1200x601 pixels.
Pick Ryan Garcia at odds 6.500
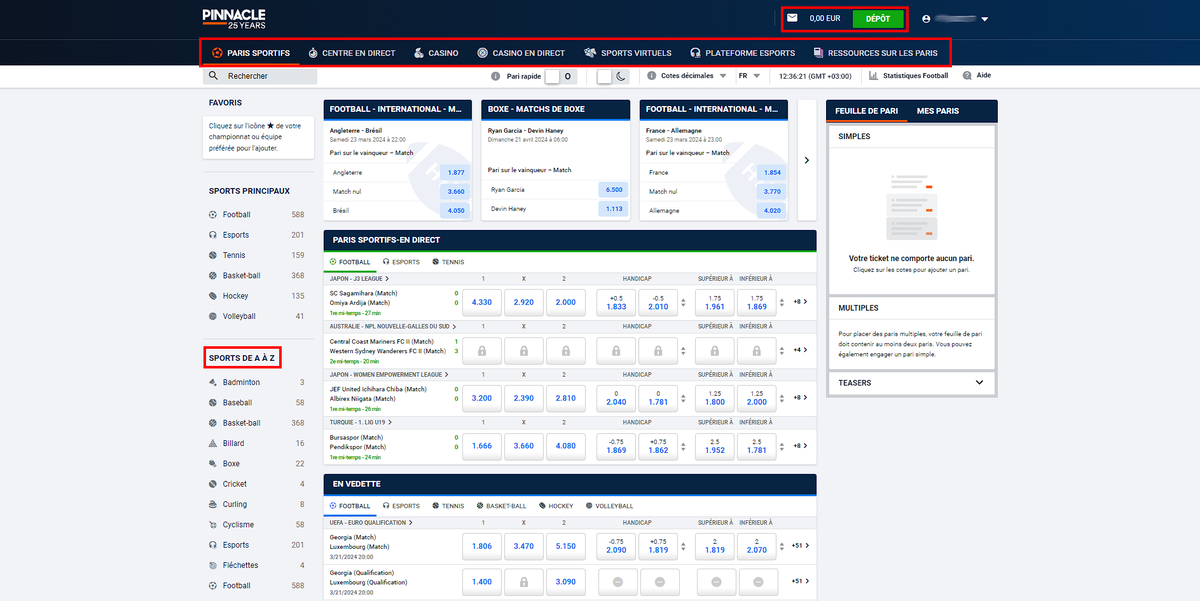[x=614, y=189]
